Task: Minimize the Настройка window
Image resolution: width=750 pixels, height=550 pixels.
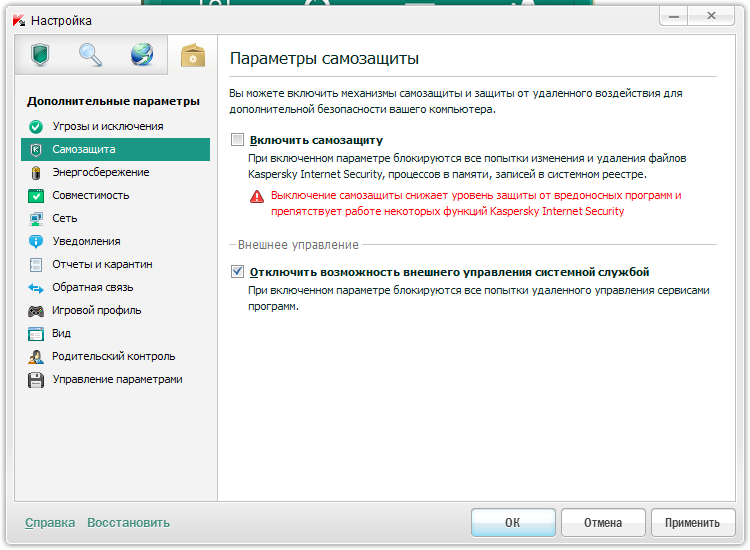Action: click(674, 16)
